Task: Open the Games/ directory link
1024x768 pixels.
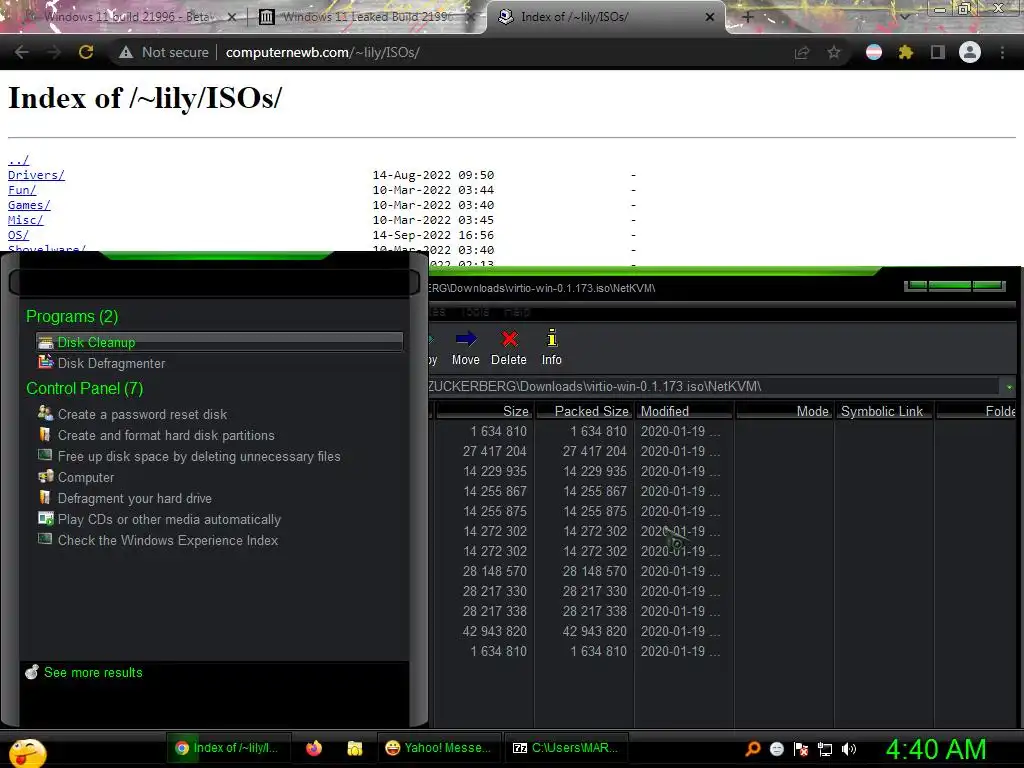Action: coord(29,205)
